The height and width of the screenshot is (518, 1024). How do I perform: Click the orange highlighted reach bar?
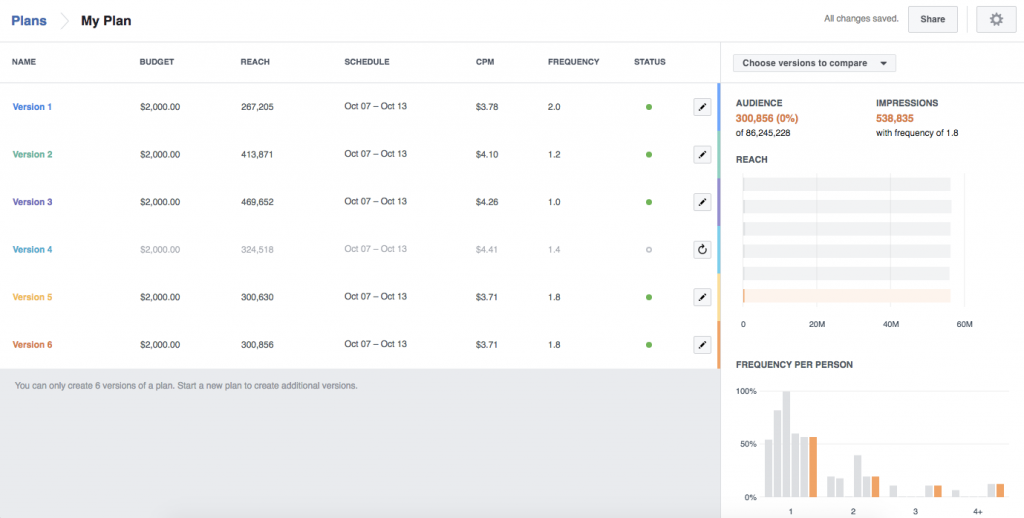click(x=846, y=296)
